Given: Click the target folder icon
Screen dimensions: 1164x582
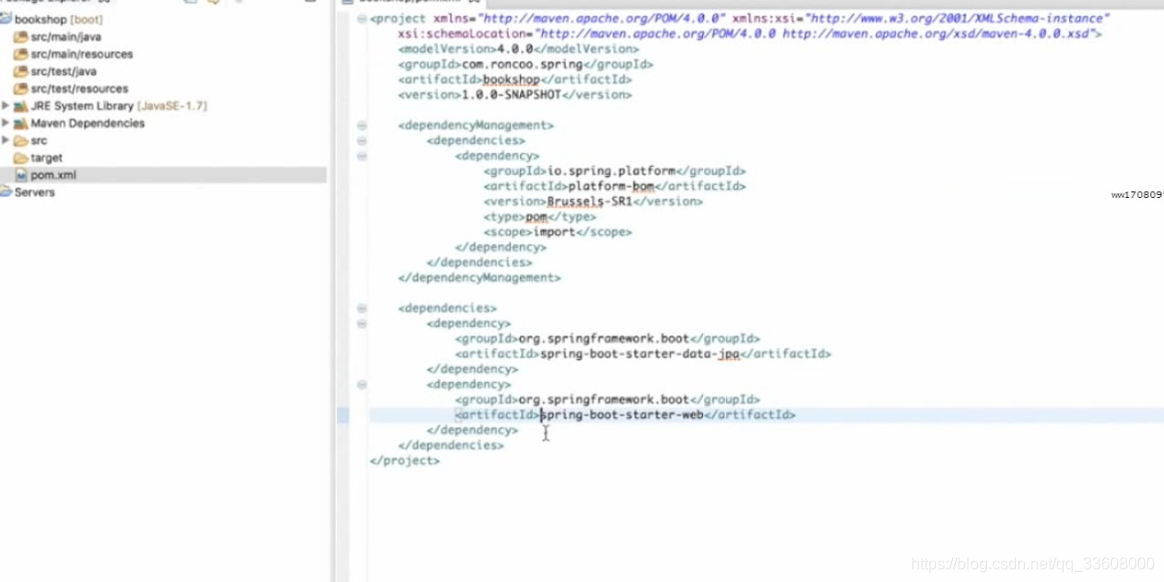Looking at the screenshot, I should pos(21,157).
